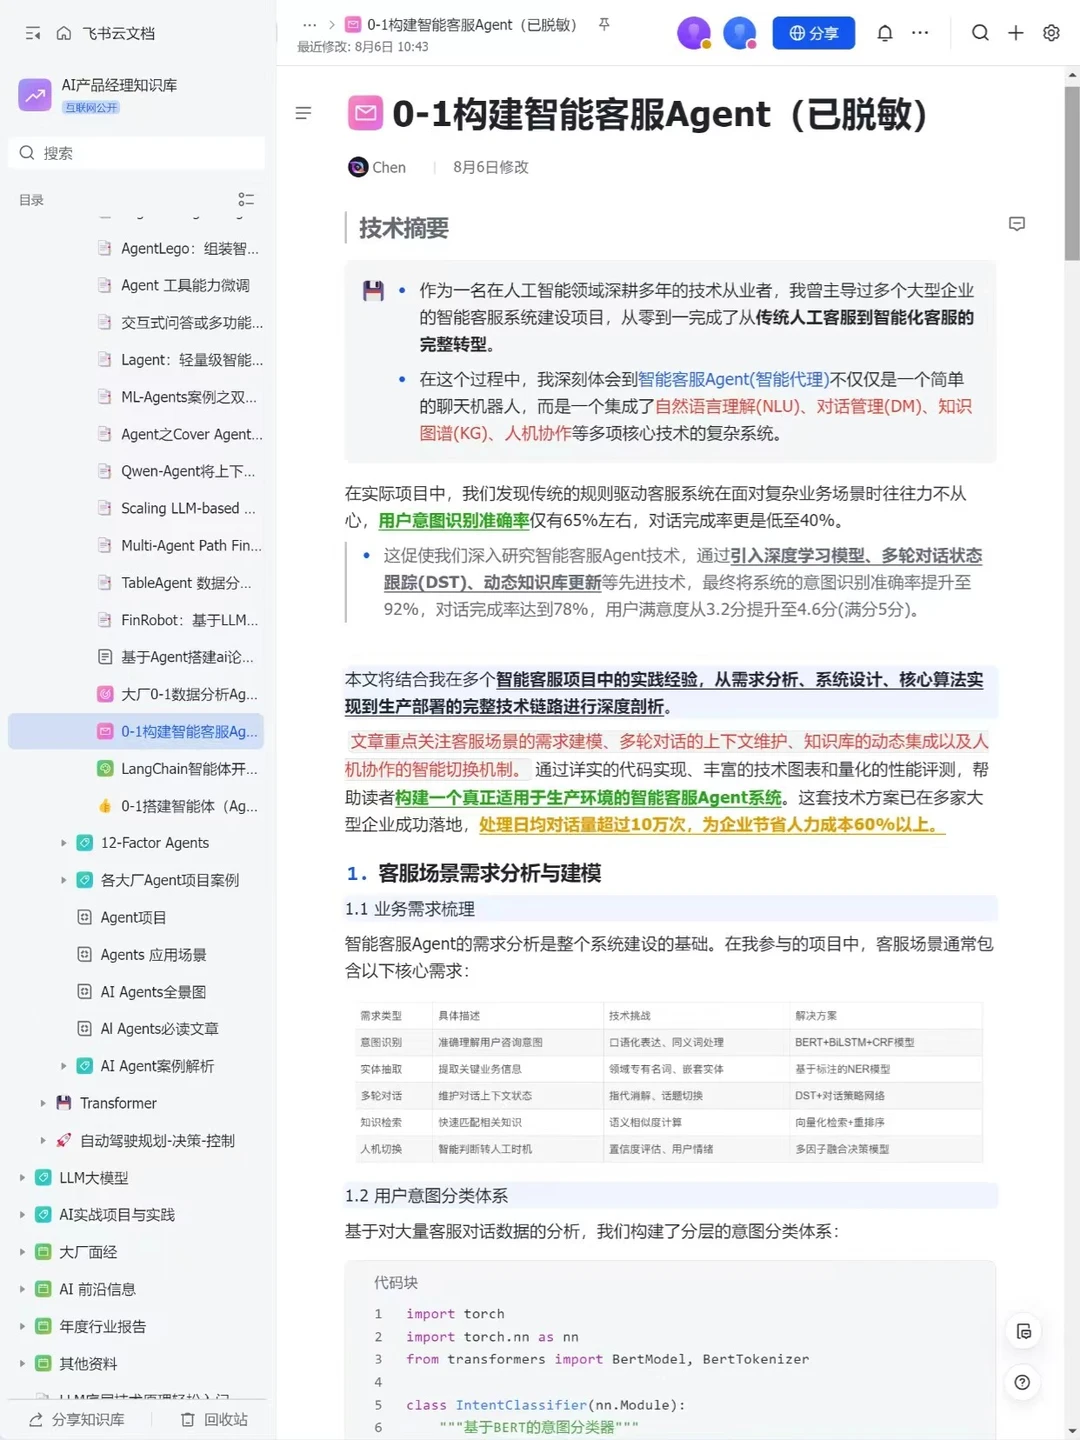The width and height of the screenshot is (1080, 1440).
Task: Open 回收站 at the bottom
Action: tap(213, 1419)
